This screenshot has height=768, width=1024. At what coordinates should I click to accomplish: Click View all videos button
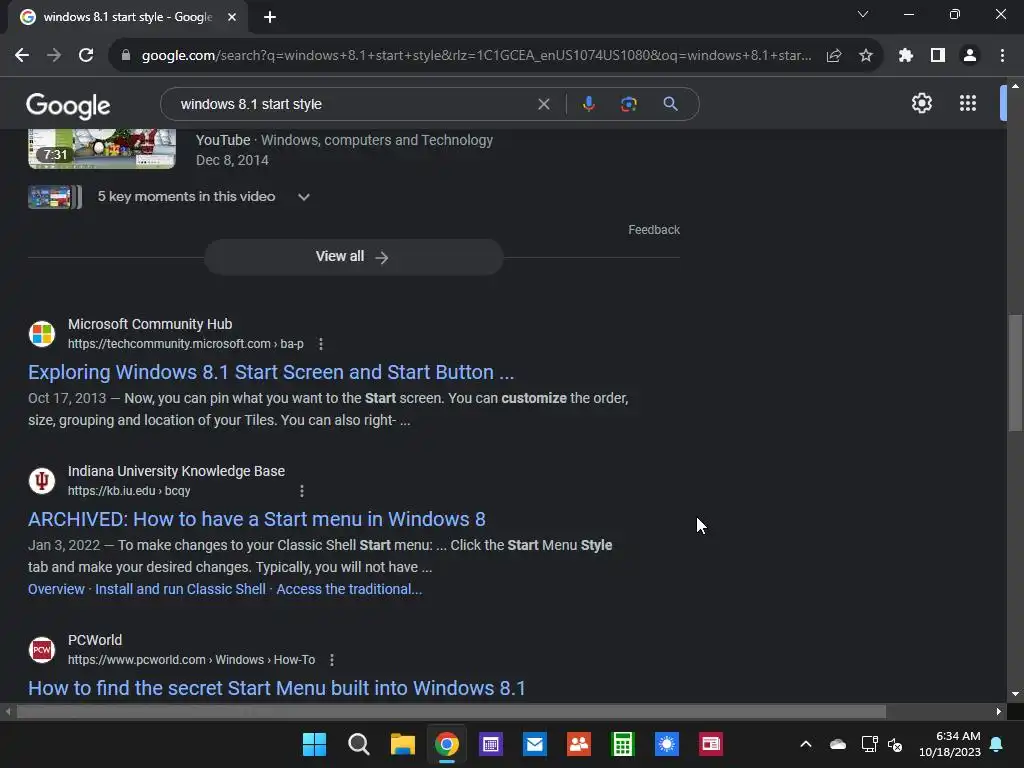tap(353, 257)
